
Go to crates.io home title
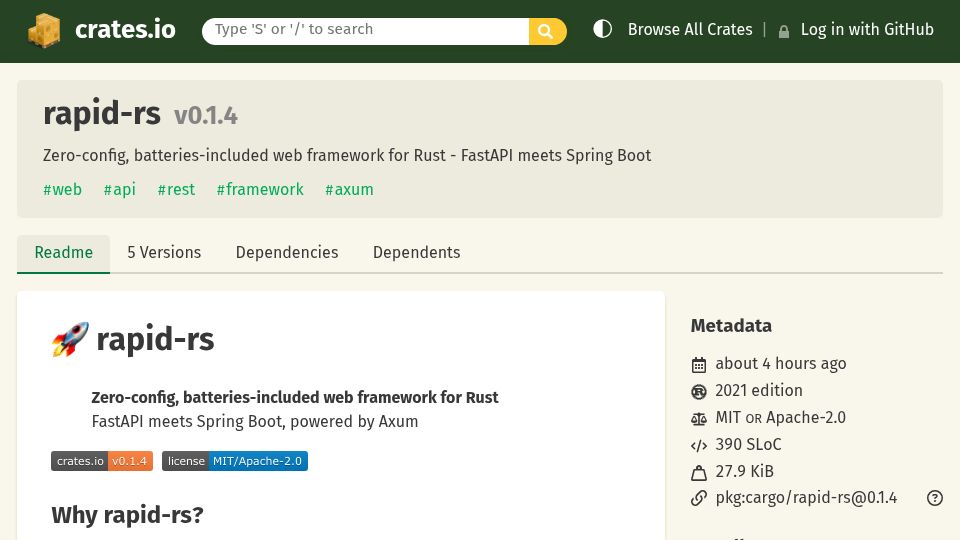pos(125,29)
